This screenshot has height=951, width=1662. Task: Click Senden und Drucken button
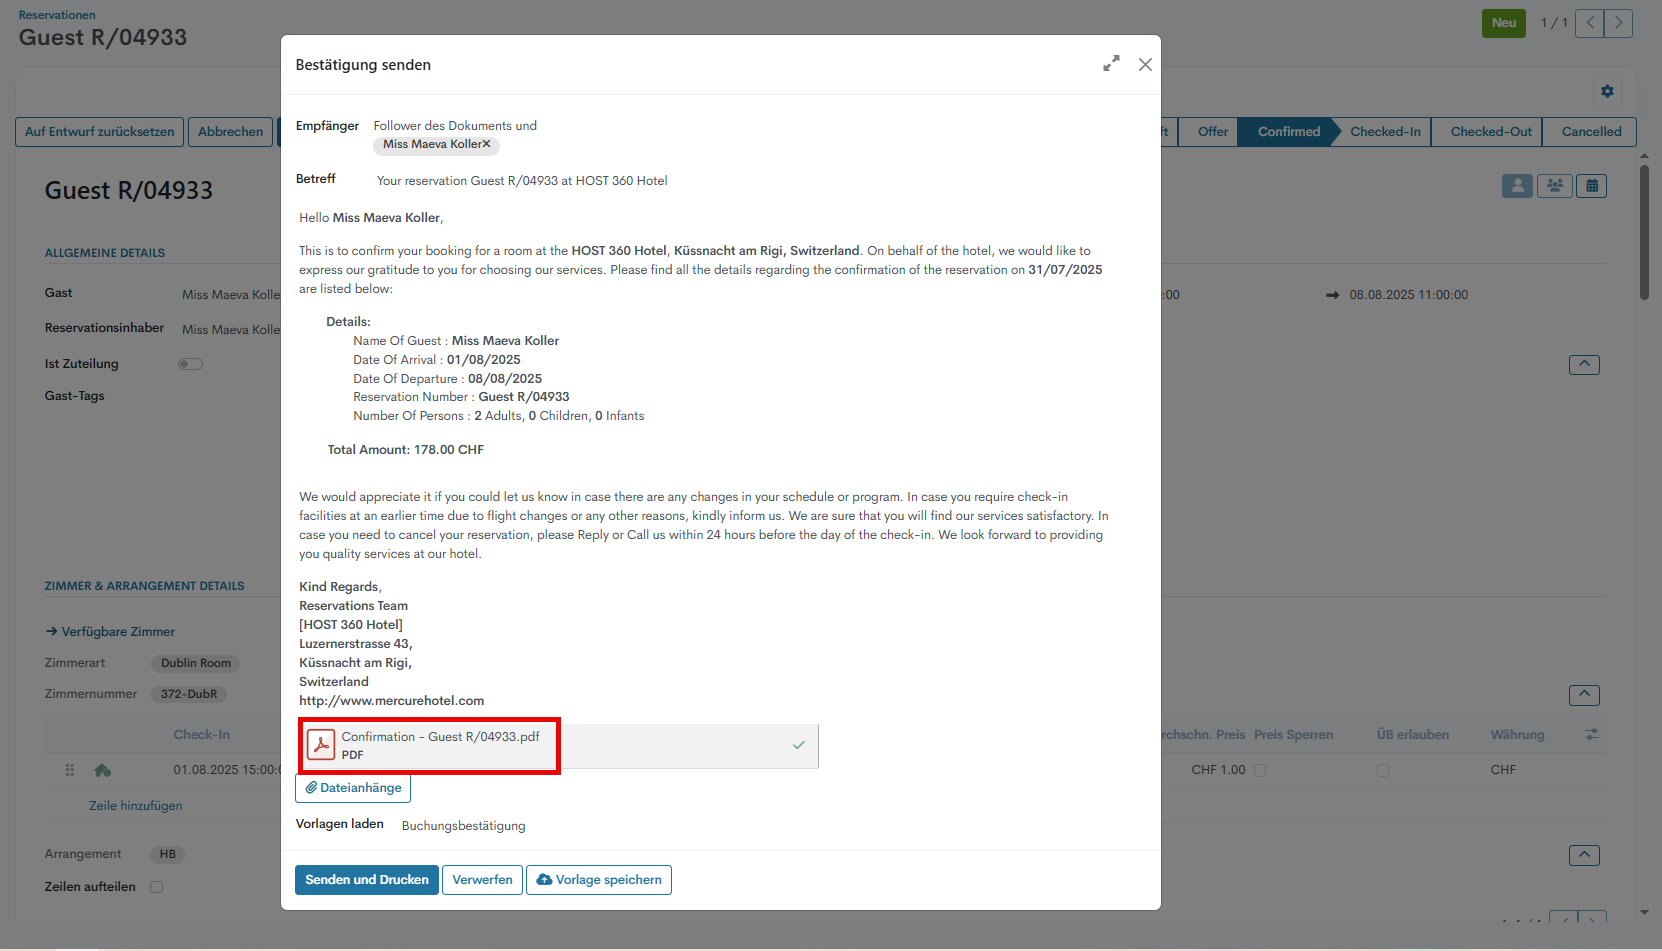coord(367,880)
